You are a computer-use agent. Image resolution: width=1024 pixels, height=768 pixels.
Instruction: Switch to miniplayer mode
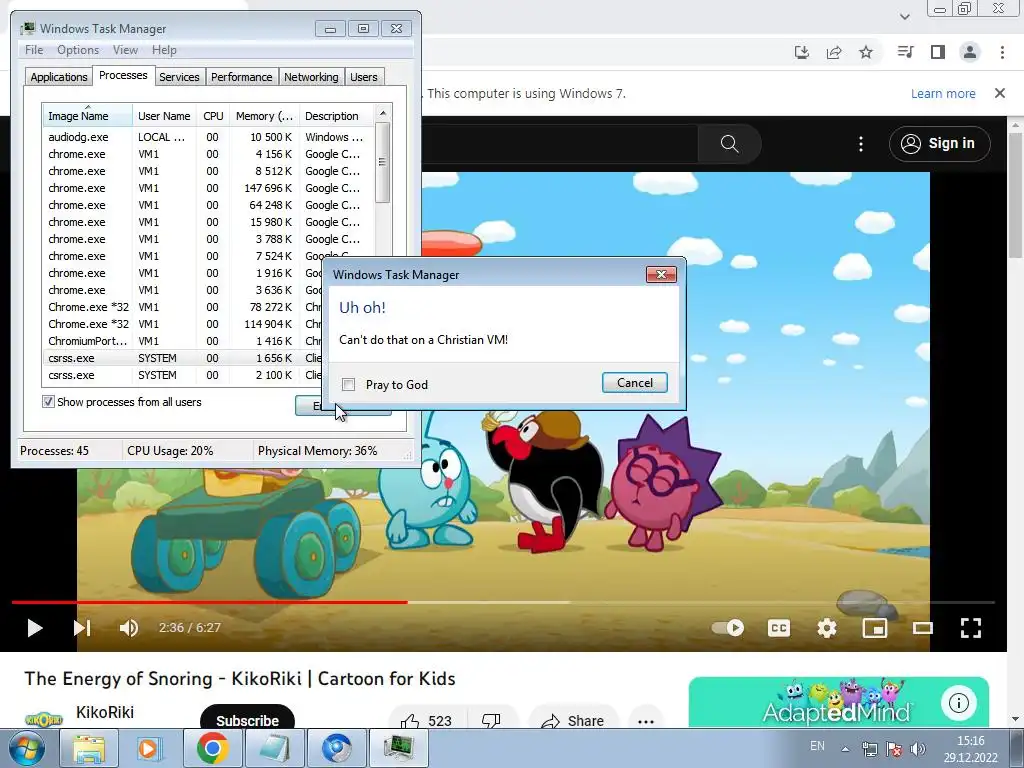click(x=874, y=628)
